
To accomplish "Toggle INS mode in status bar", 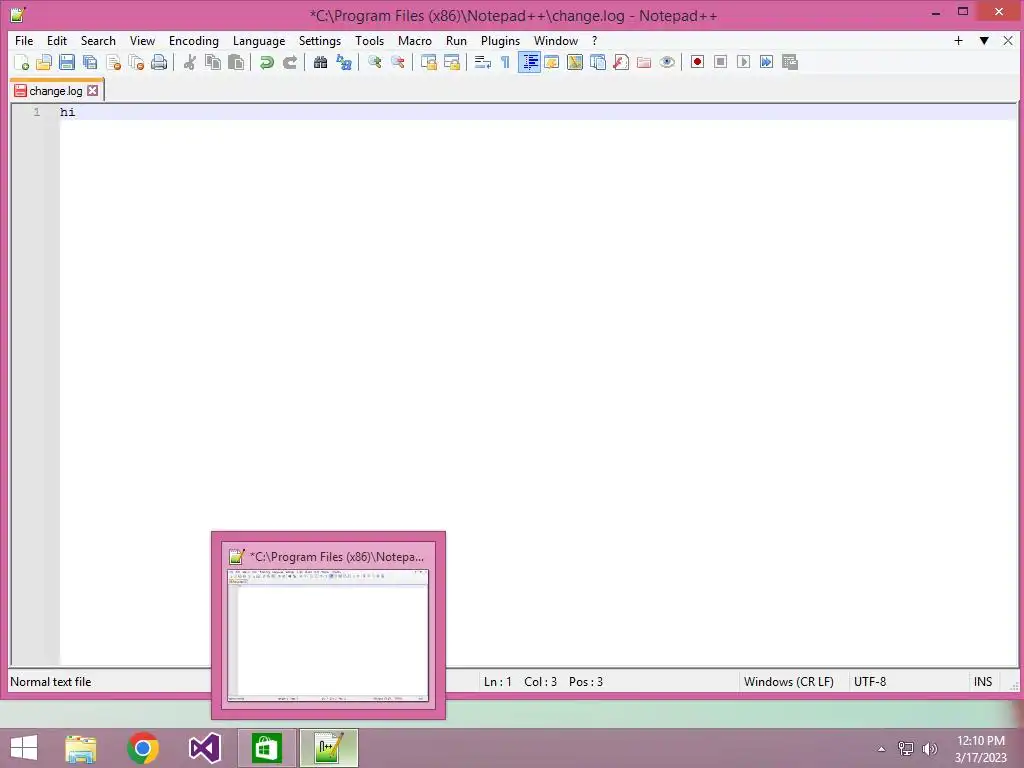I will (982, 682).
